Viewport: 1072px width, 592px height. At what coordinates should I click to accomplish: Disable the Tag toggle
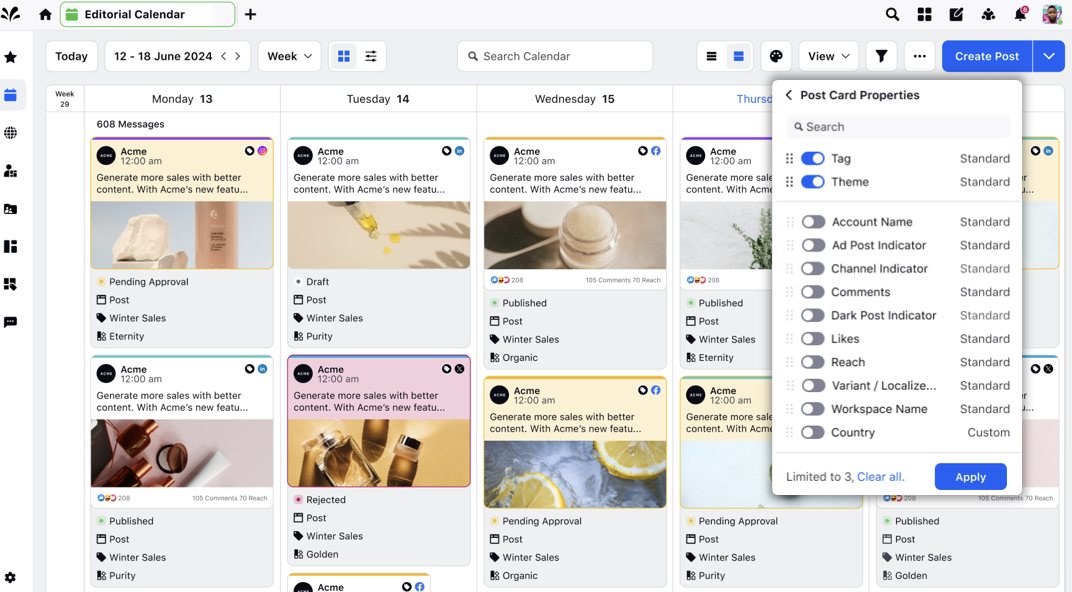click(x=813, y=159)
